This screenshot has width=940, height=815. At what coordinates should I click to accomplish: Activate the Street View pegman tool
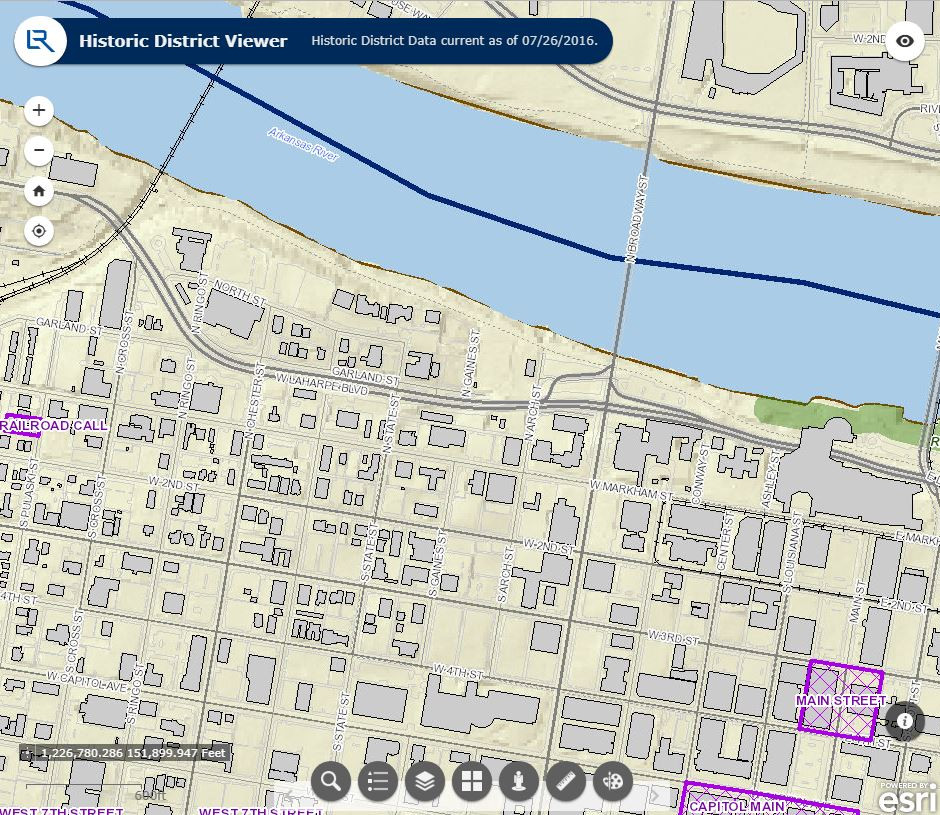coord(518,781)
